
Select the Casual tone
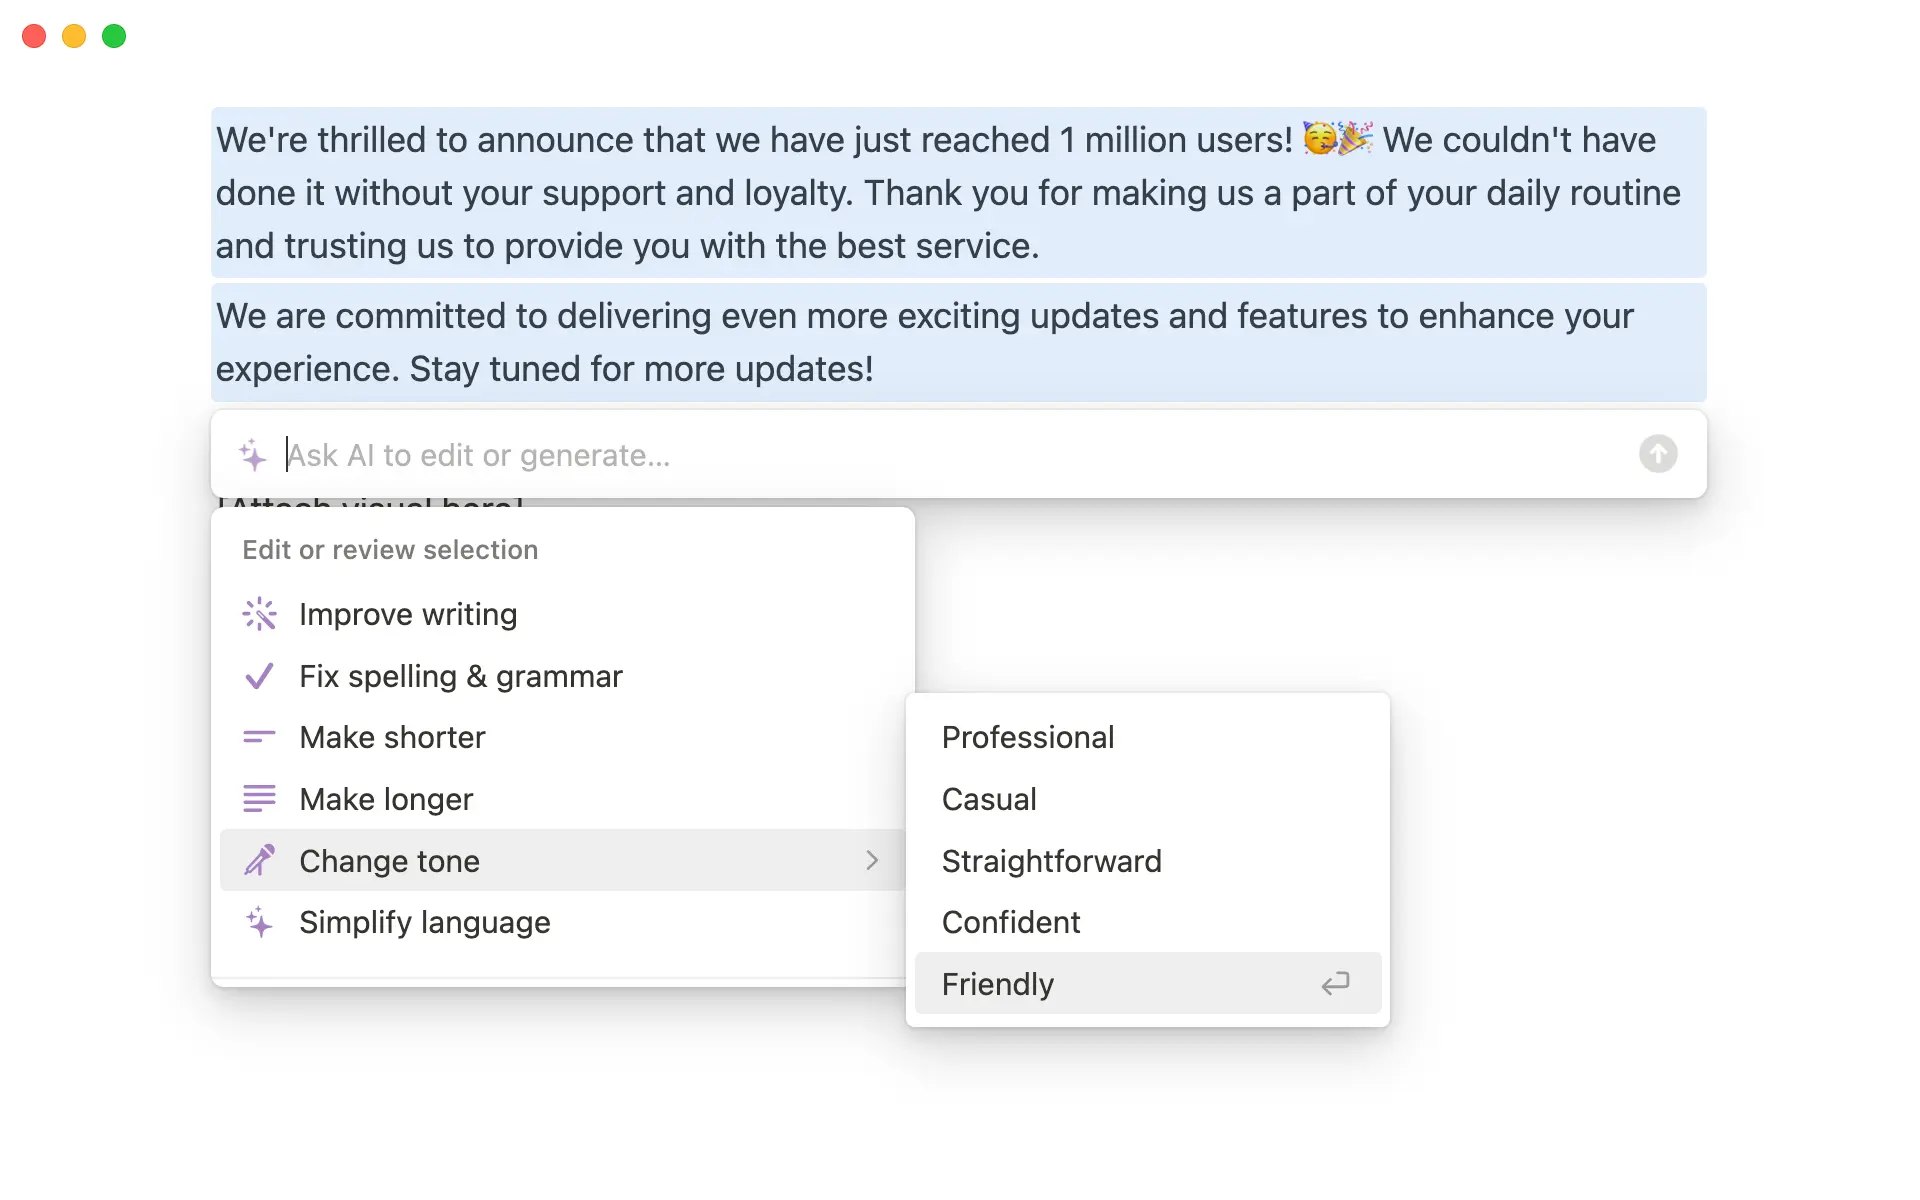click(x=989, y=799)
